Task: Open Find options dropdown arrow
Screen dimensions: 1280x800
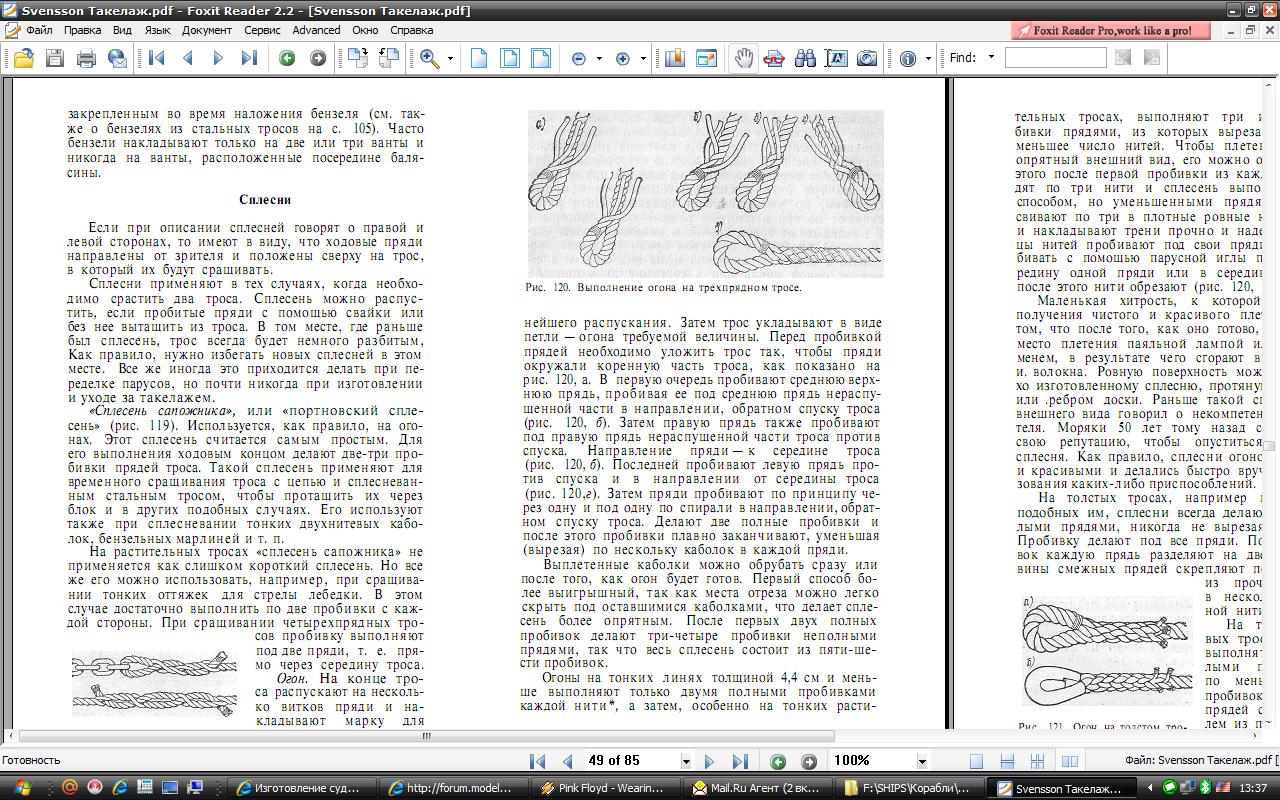Action: pos(991,58)
